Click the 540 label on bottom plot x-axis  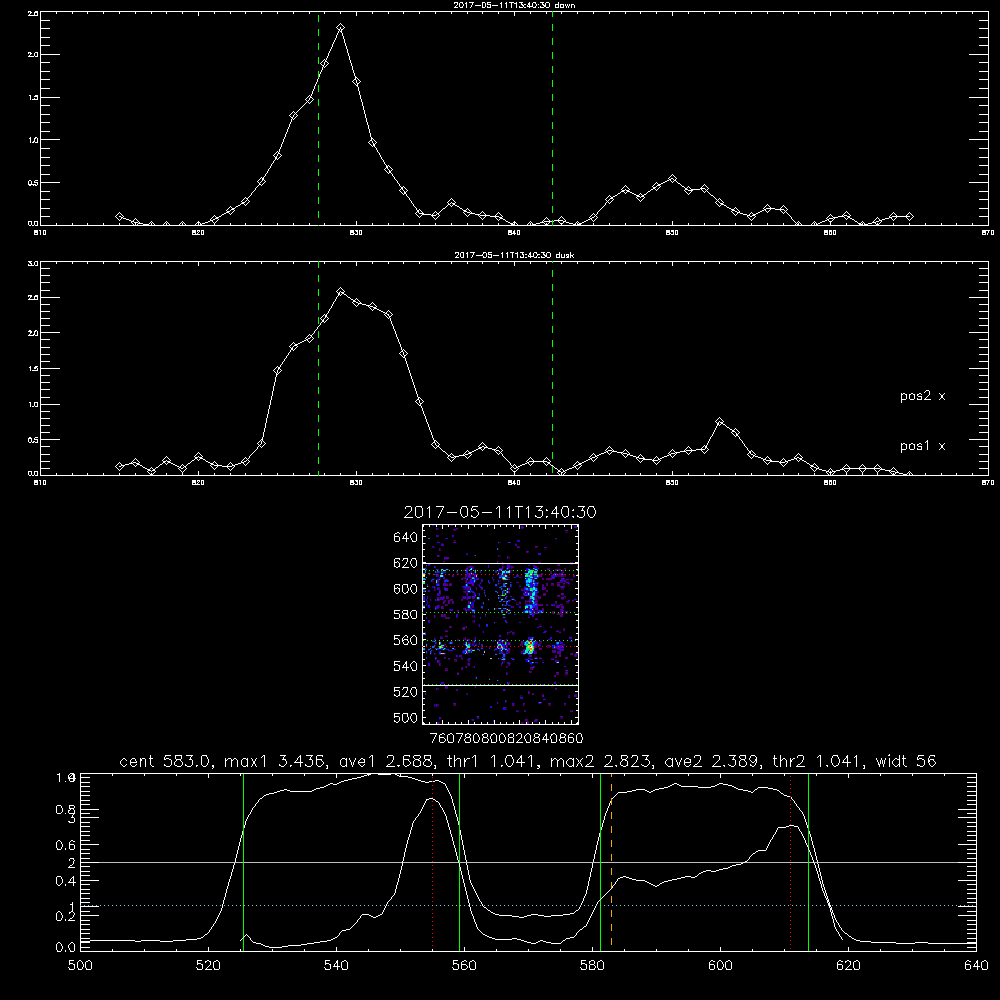click(336, 965)
